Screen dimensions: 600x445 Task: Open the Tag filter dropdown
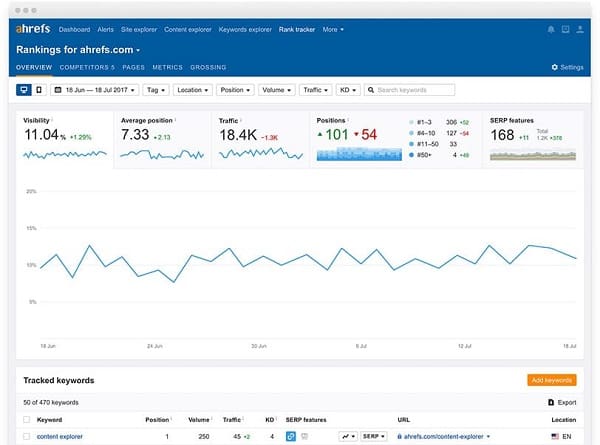point(156,90)
